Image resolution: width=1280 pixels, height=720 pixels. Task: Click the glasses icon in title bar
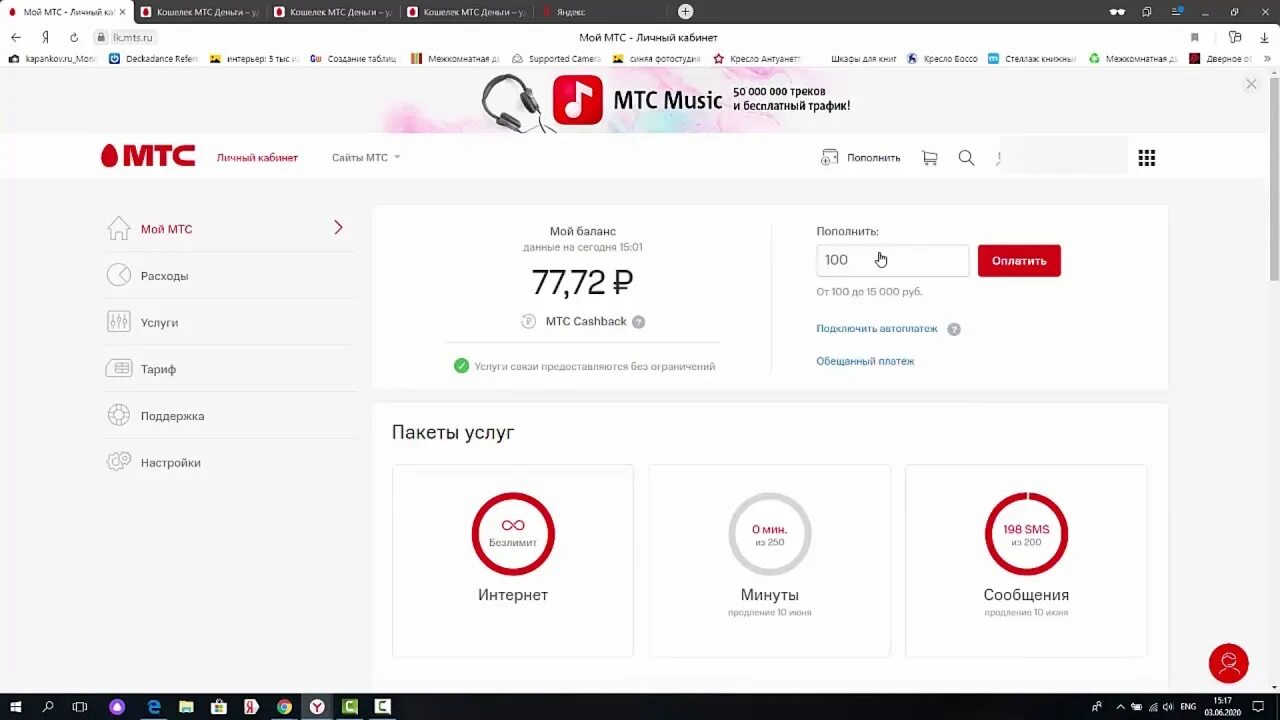(1117, 12)
